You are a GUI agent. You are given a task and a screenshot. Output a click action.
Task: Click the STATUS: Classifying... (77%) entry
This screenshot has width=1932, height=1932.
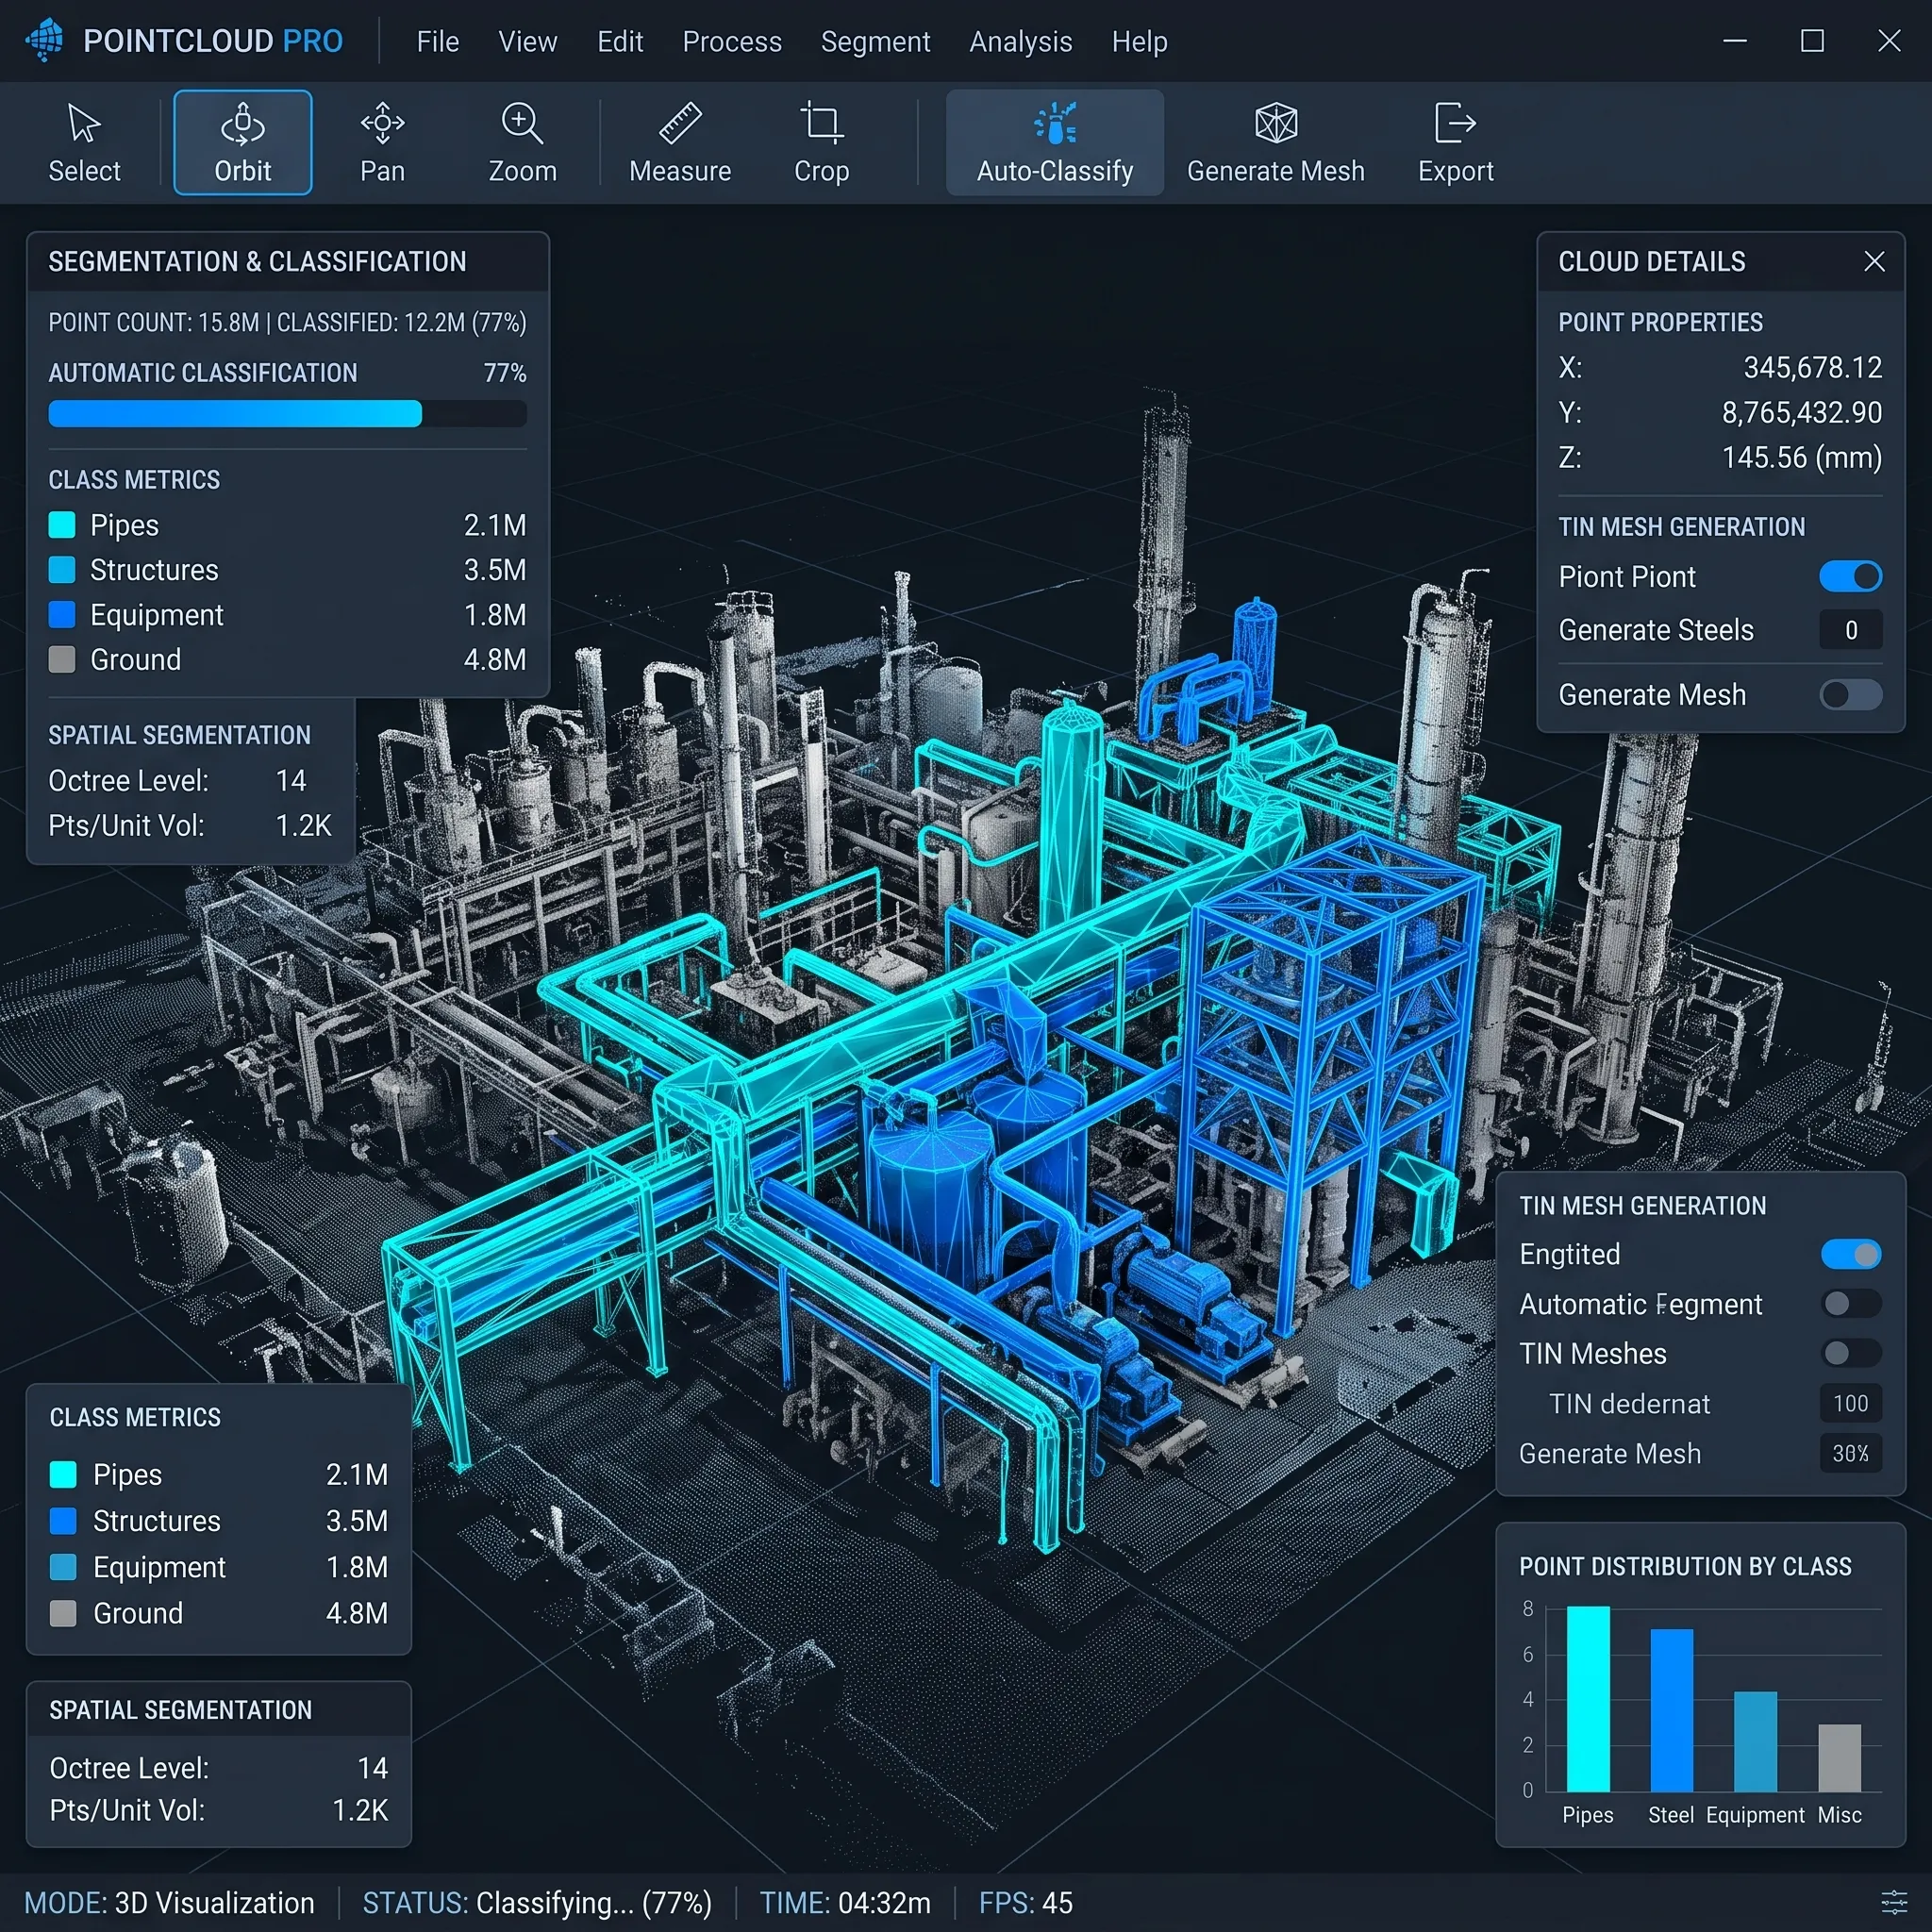tap(537, 1902)
